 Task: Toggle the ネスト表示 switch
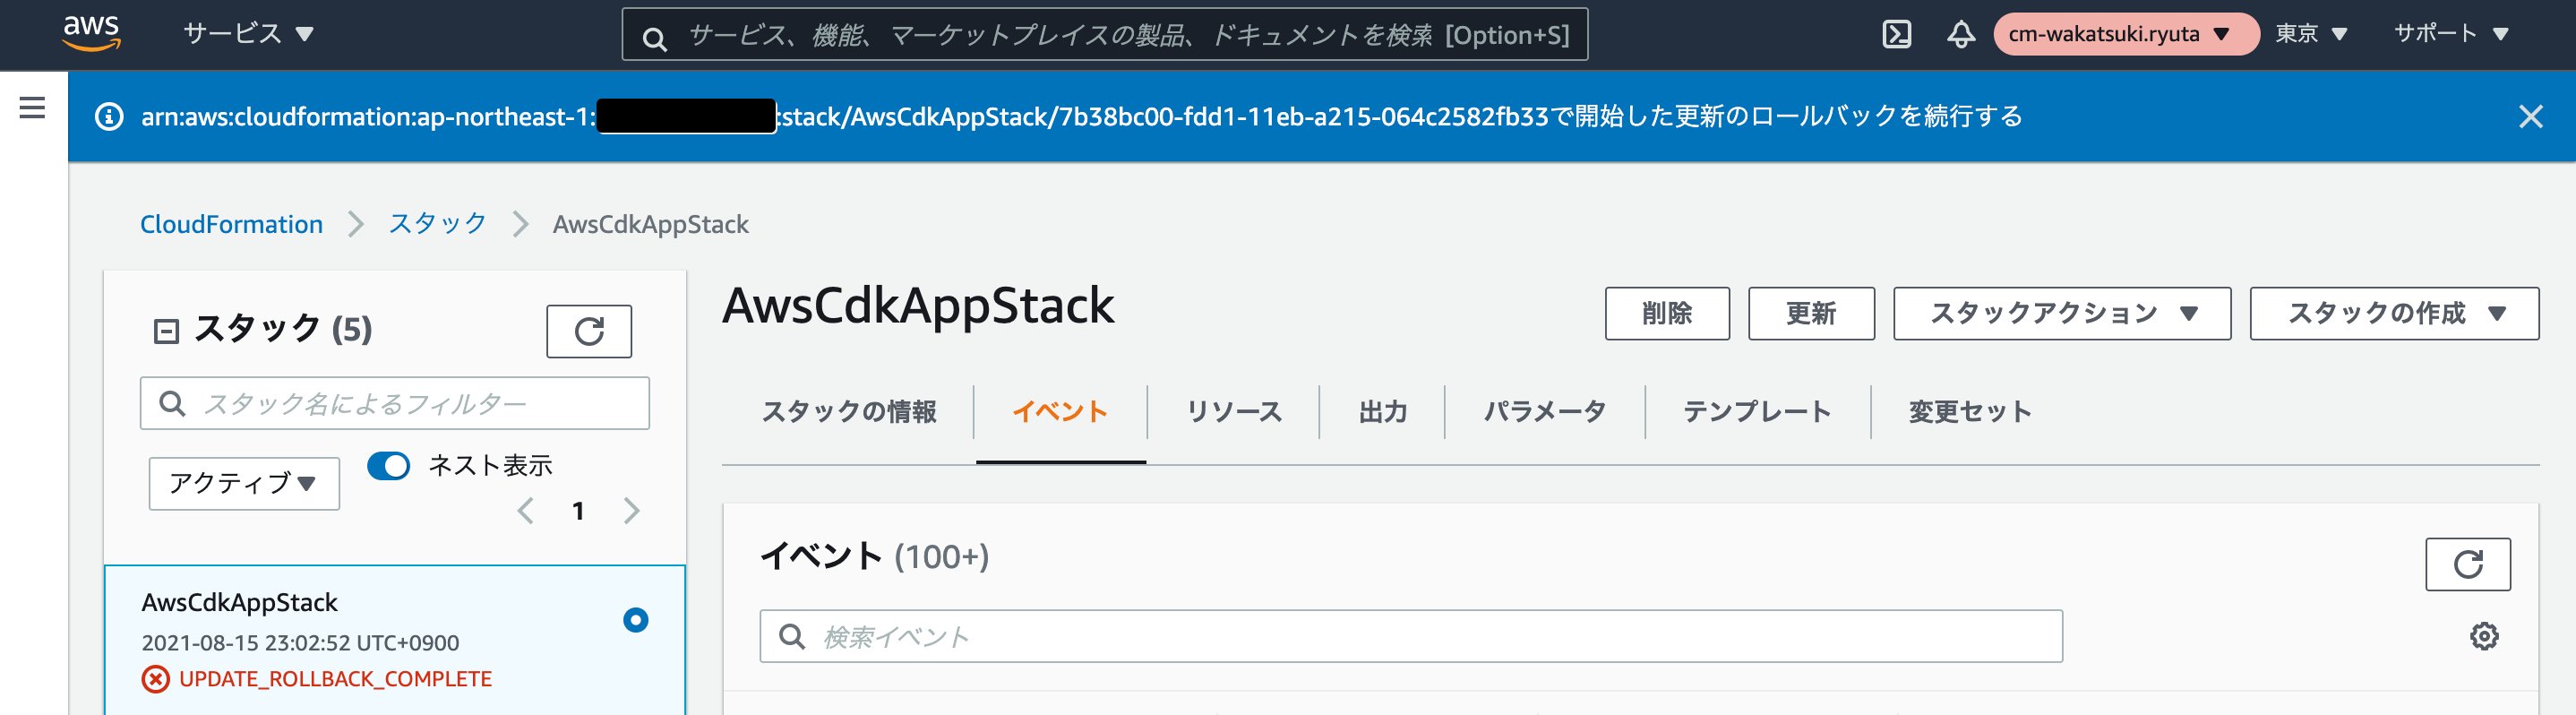(388, 466)
